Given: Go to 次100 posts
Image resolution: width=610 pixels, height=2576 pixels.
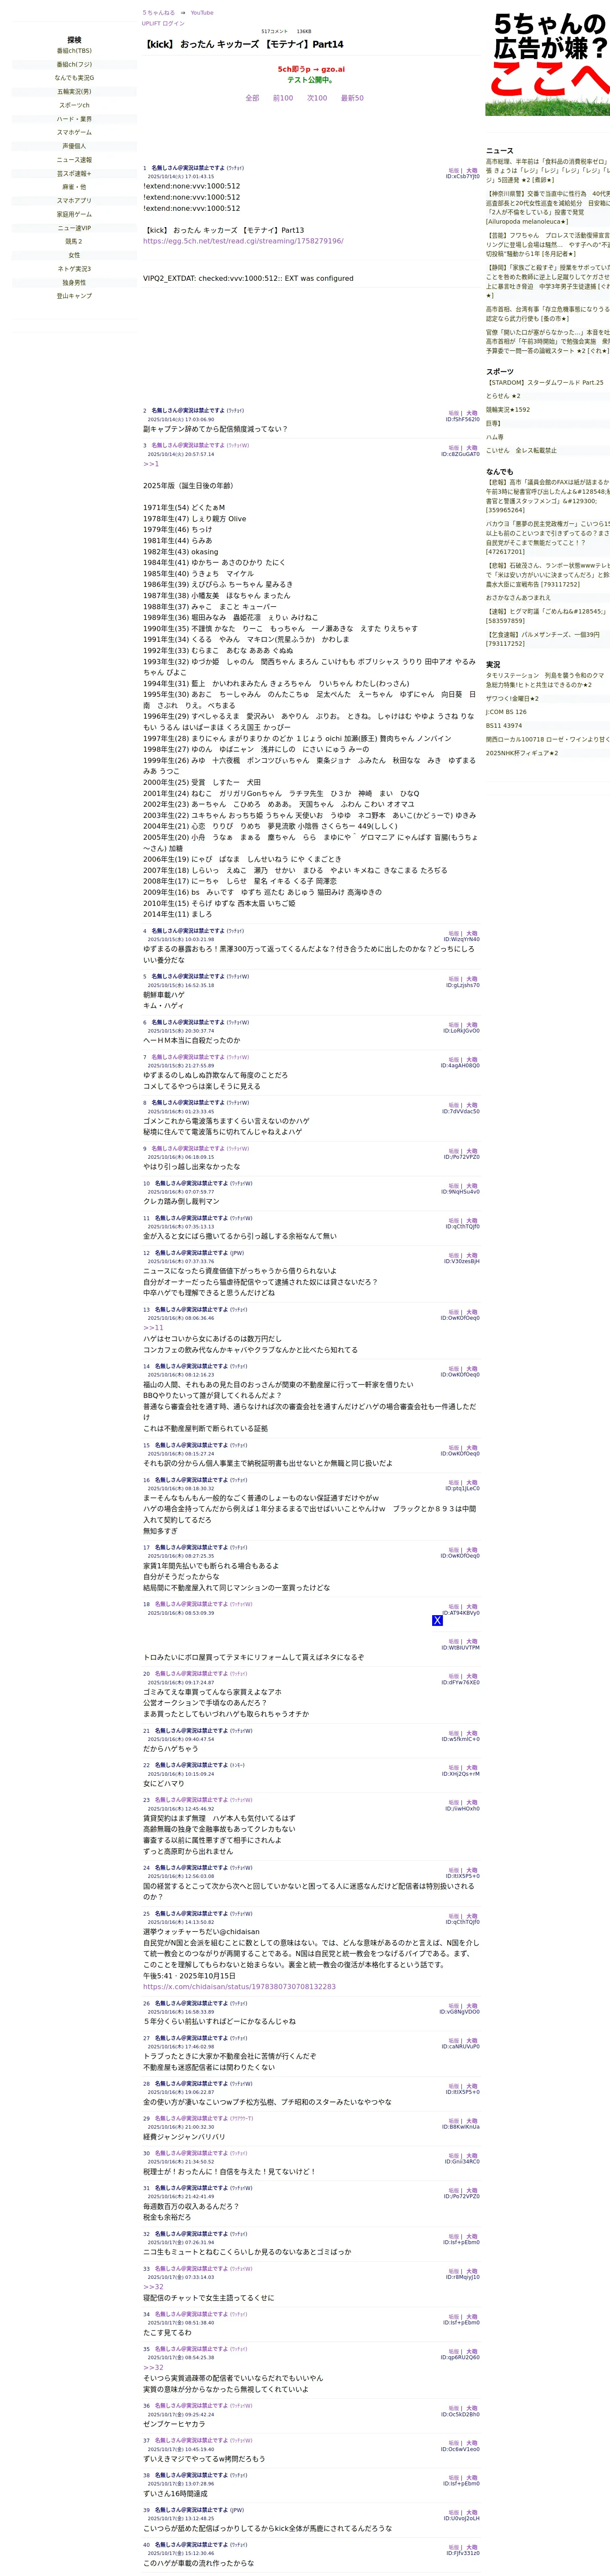Looking at the screenshot, I should coord(317,98).
